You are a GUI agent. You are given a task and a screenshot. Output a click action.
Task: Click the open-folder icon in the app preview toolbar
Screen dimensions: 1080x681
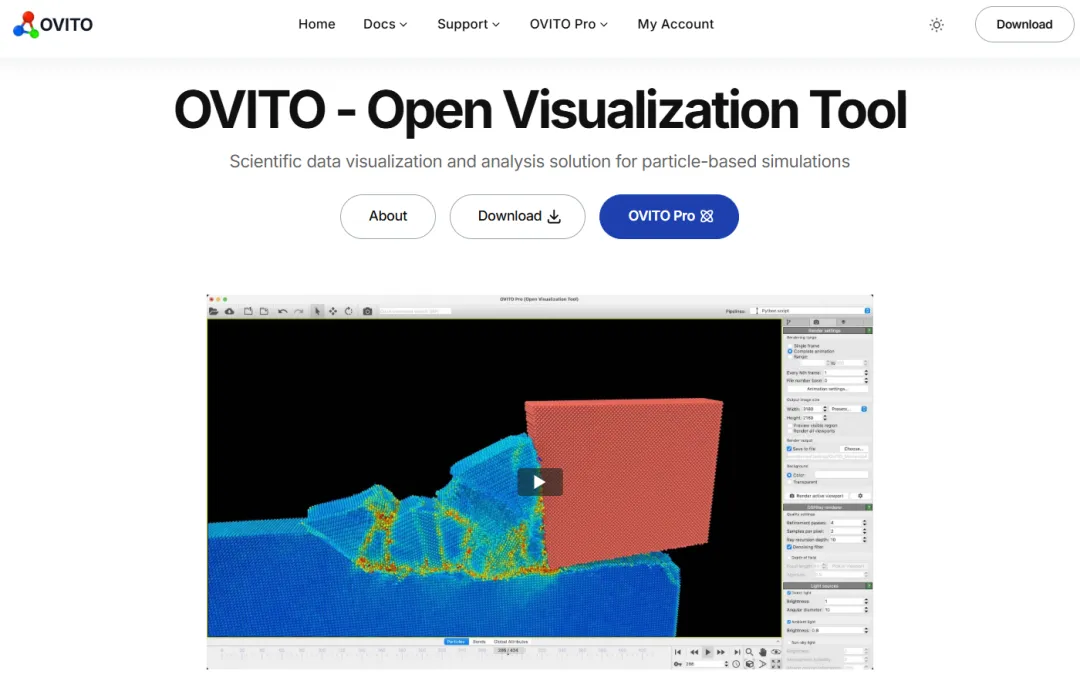coord(214,311)
